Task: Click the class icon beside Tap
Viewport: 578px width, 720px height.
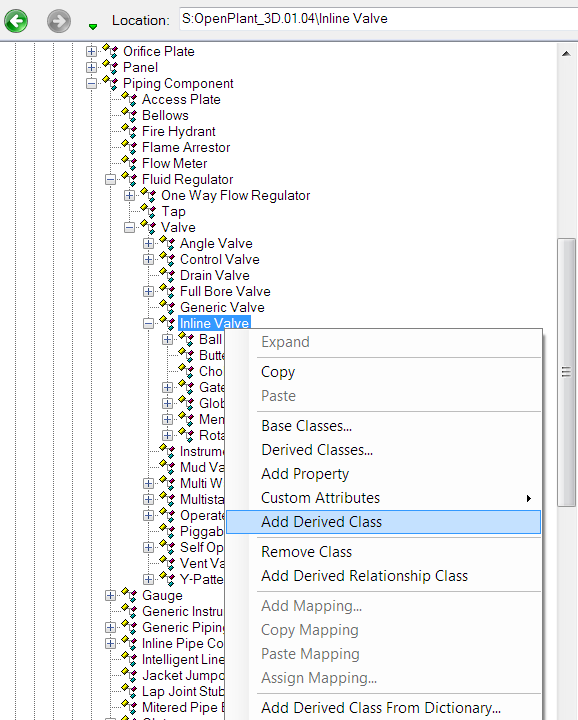Action: 148,211
